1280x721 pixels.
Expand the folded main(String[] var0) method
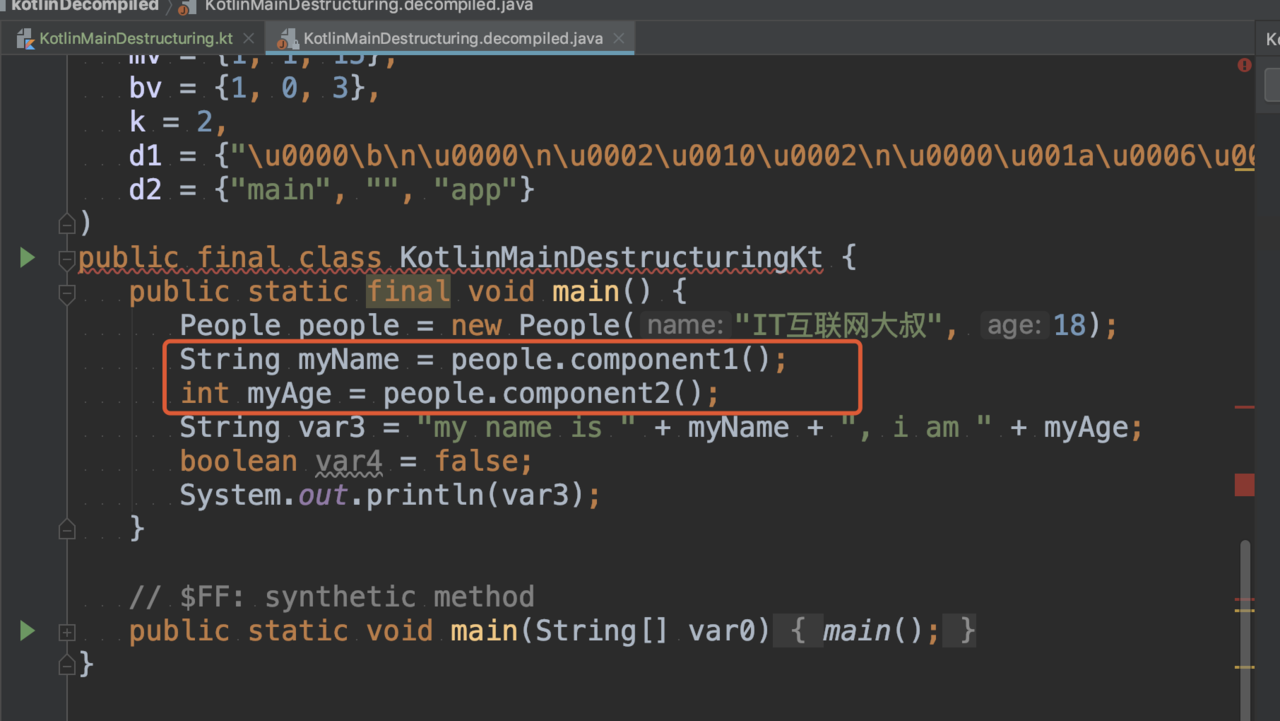(x=67, y=632)
